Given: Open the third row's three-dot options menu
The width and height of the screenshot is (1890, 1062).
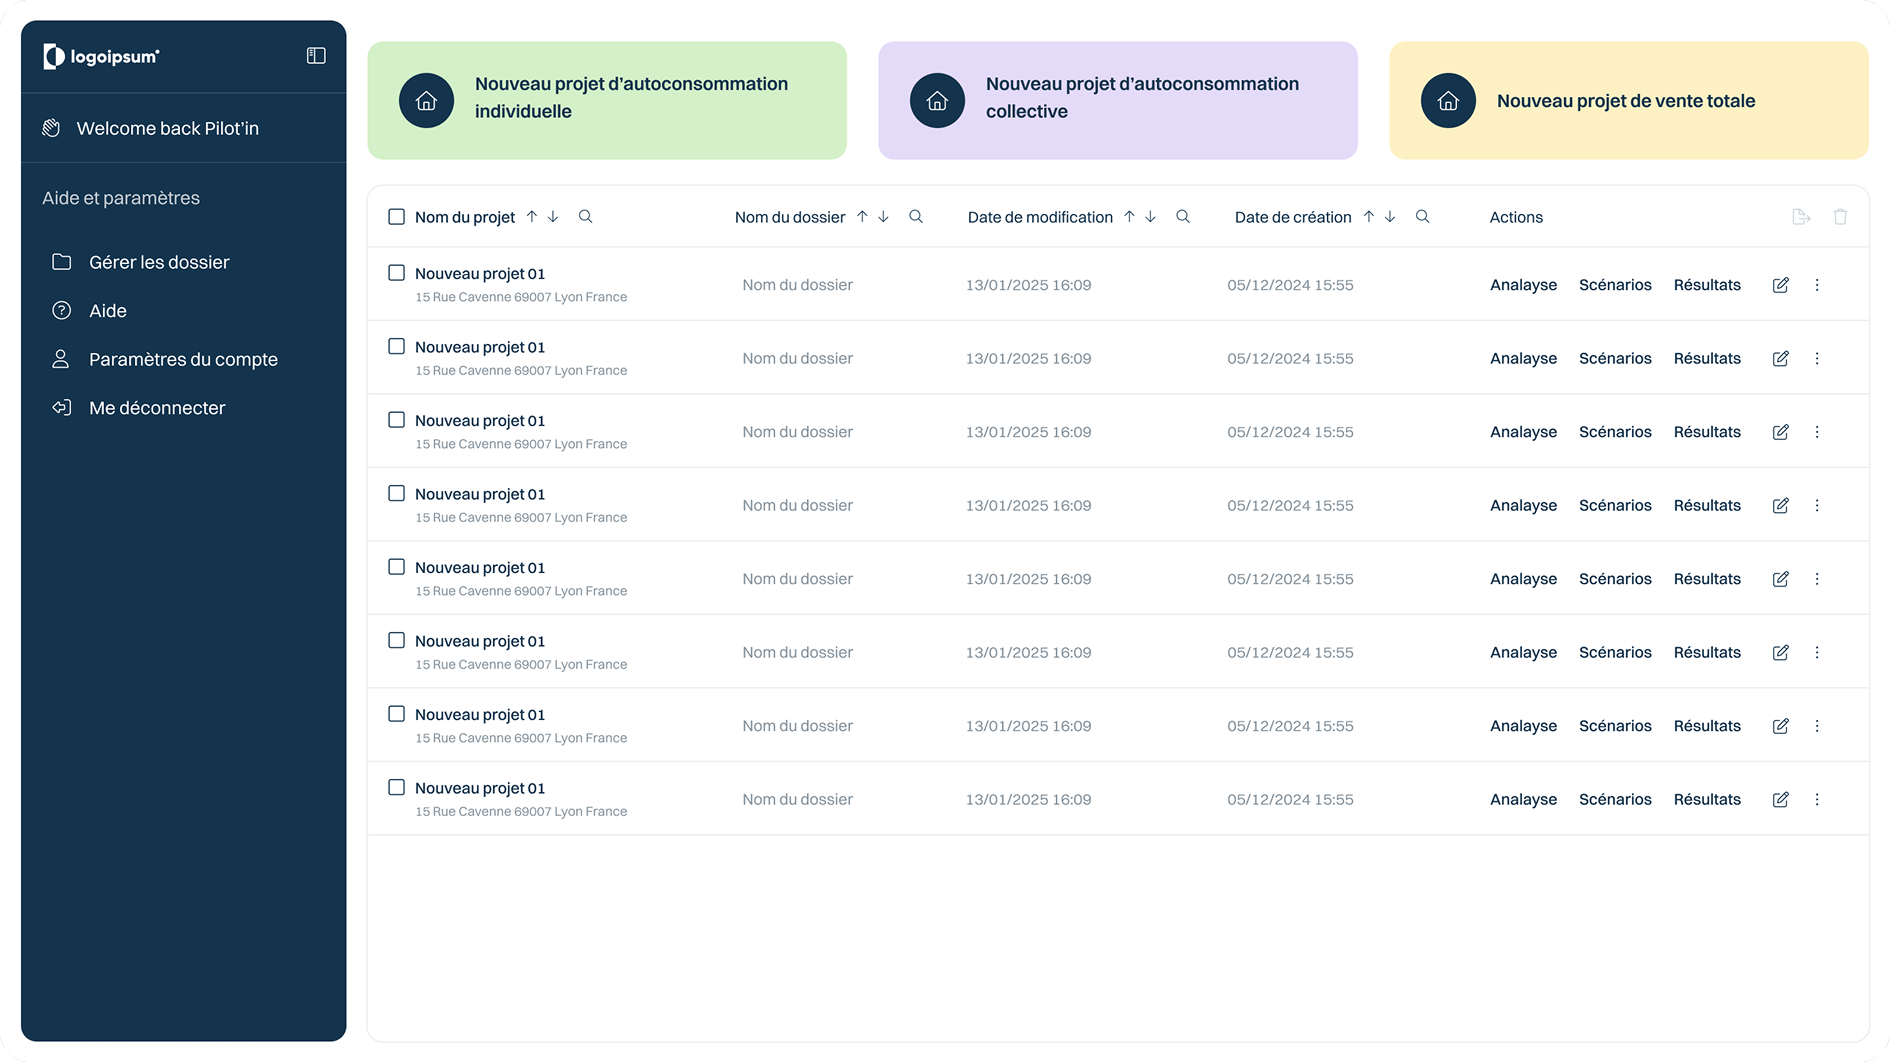Looking at the screenshot, I should coord(1817,432).
